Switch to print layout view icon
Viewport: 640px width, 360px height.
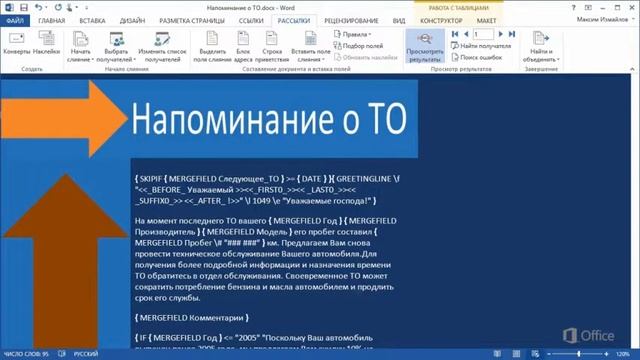(x=516, y=354)
